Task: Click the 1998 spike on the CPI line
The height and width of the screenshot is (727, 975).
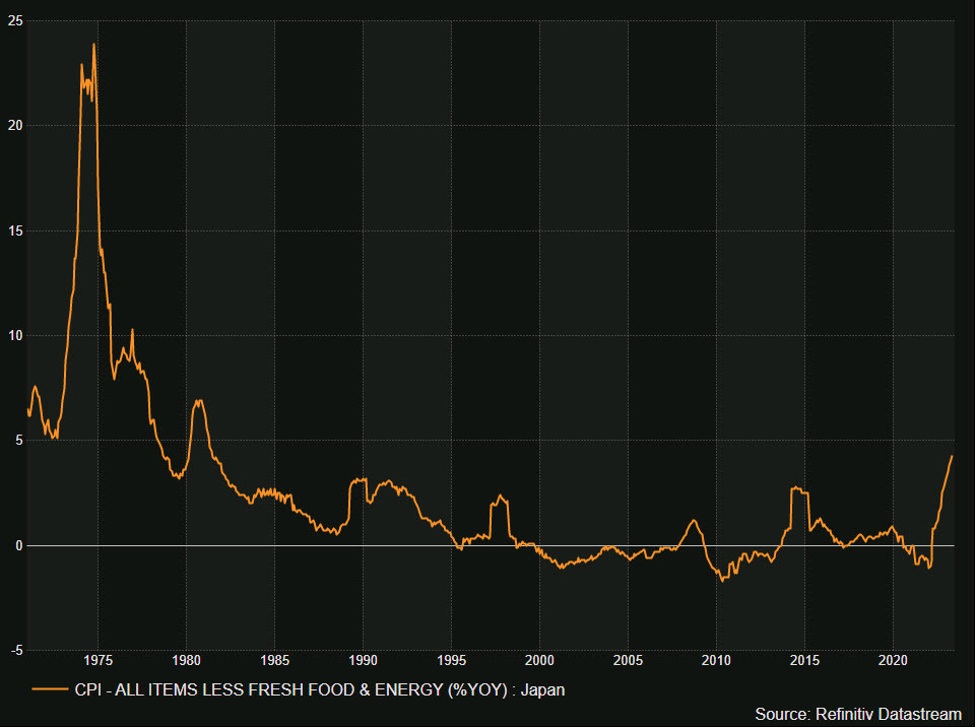Action: (498, 492)
